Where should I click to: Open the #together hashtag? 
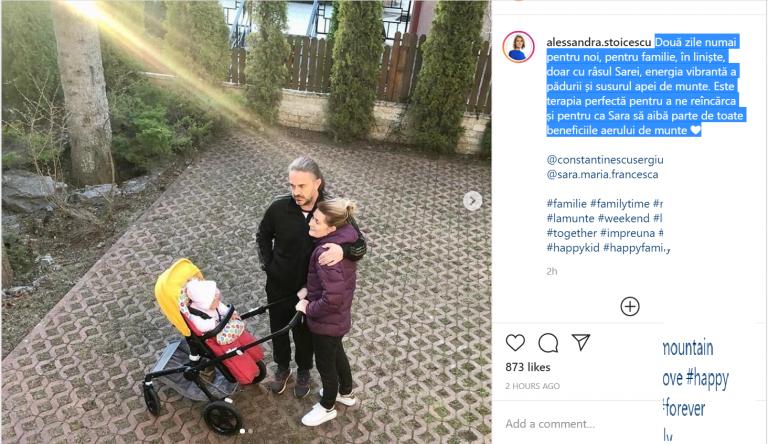(x=572, y=233)
